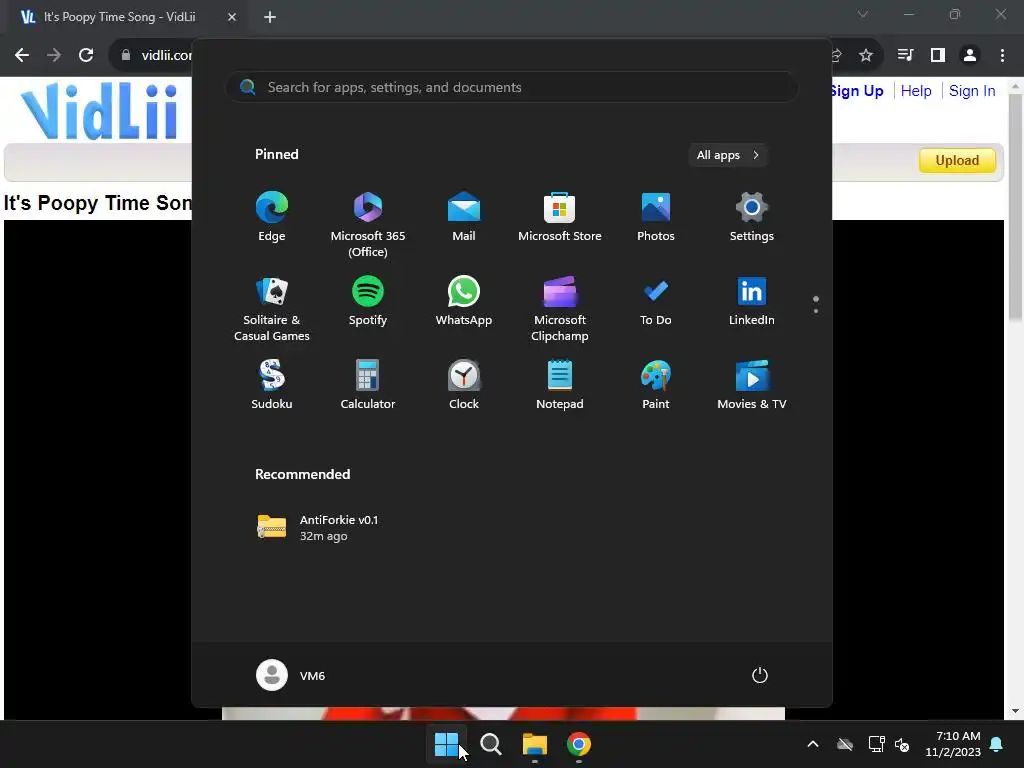Click the Start menu search field
1024x768 pixels.
point(511,88)
